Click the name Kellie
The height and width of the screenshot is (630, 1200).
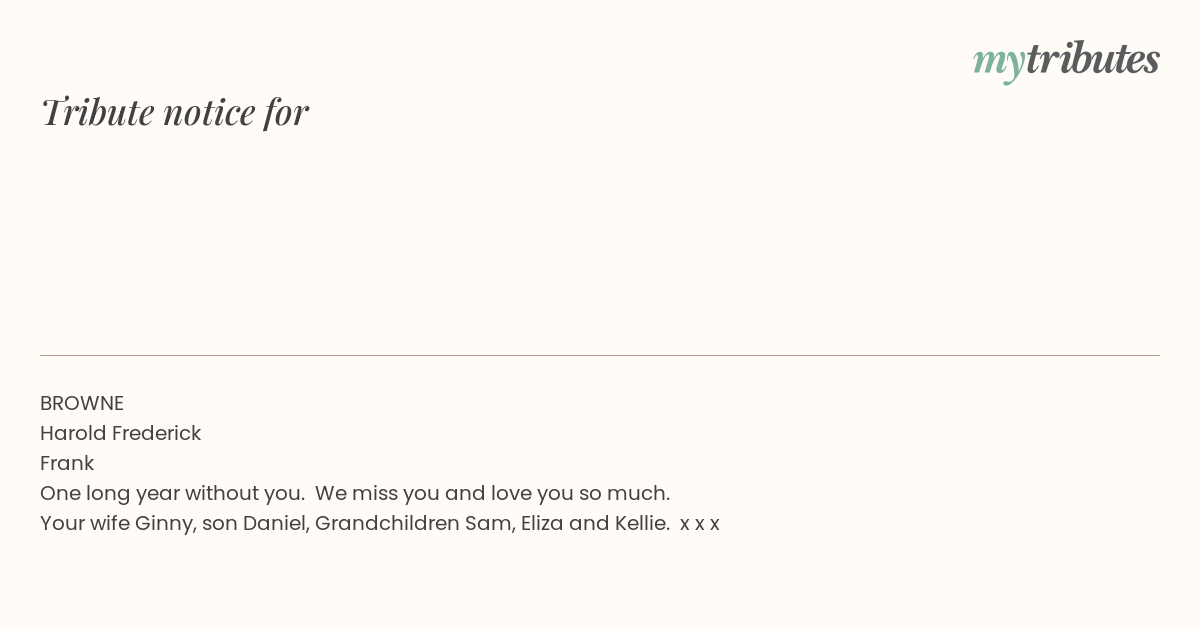(642, 523)
